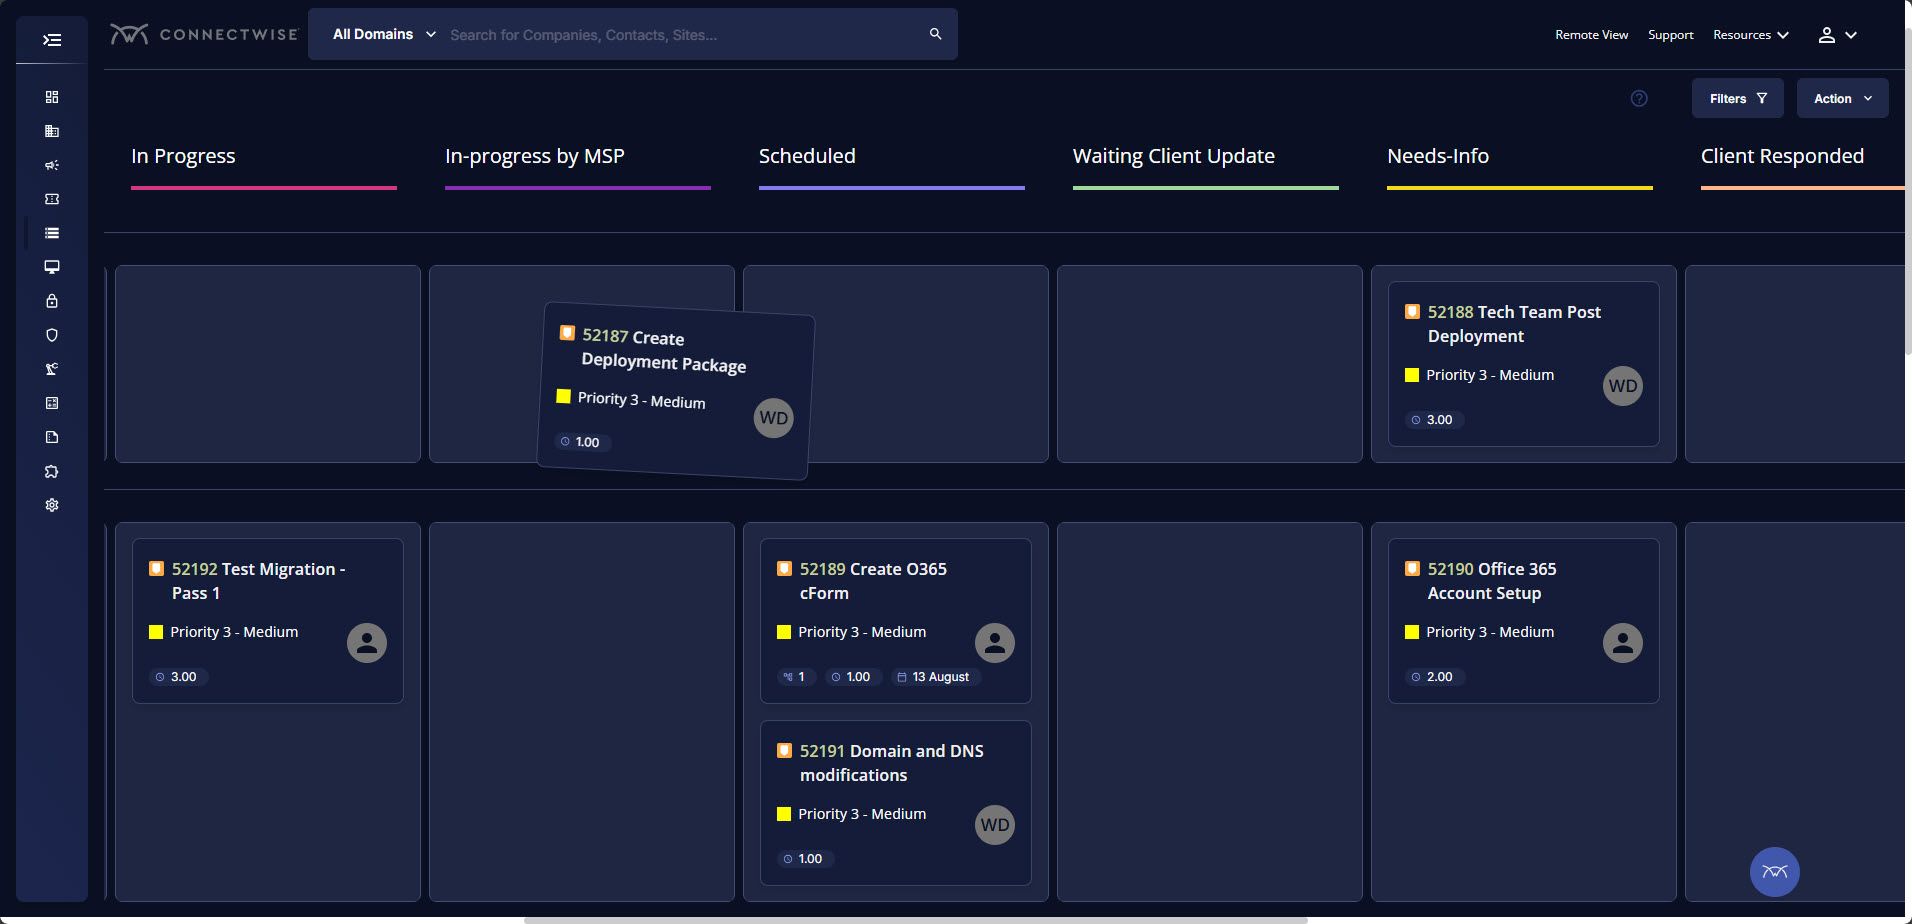1912x924 pixels.
Task: Expand the sidebar navigation menu
Action: (52, 40)
